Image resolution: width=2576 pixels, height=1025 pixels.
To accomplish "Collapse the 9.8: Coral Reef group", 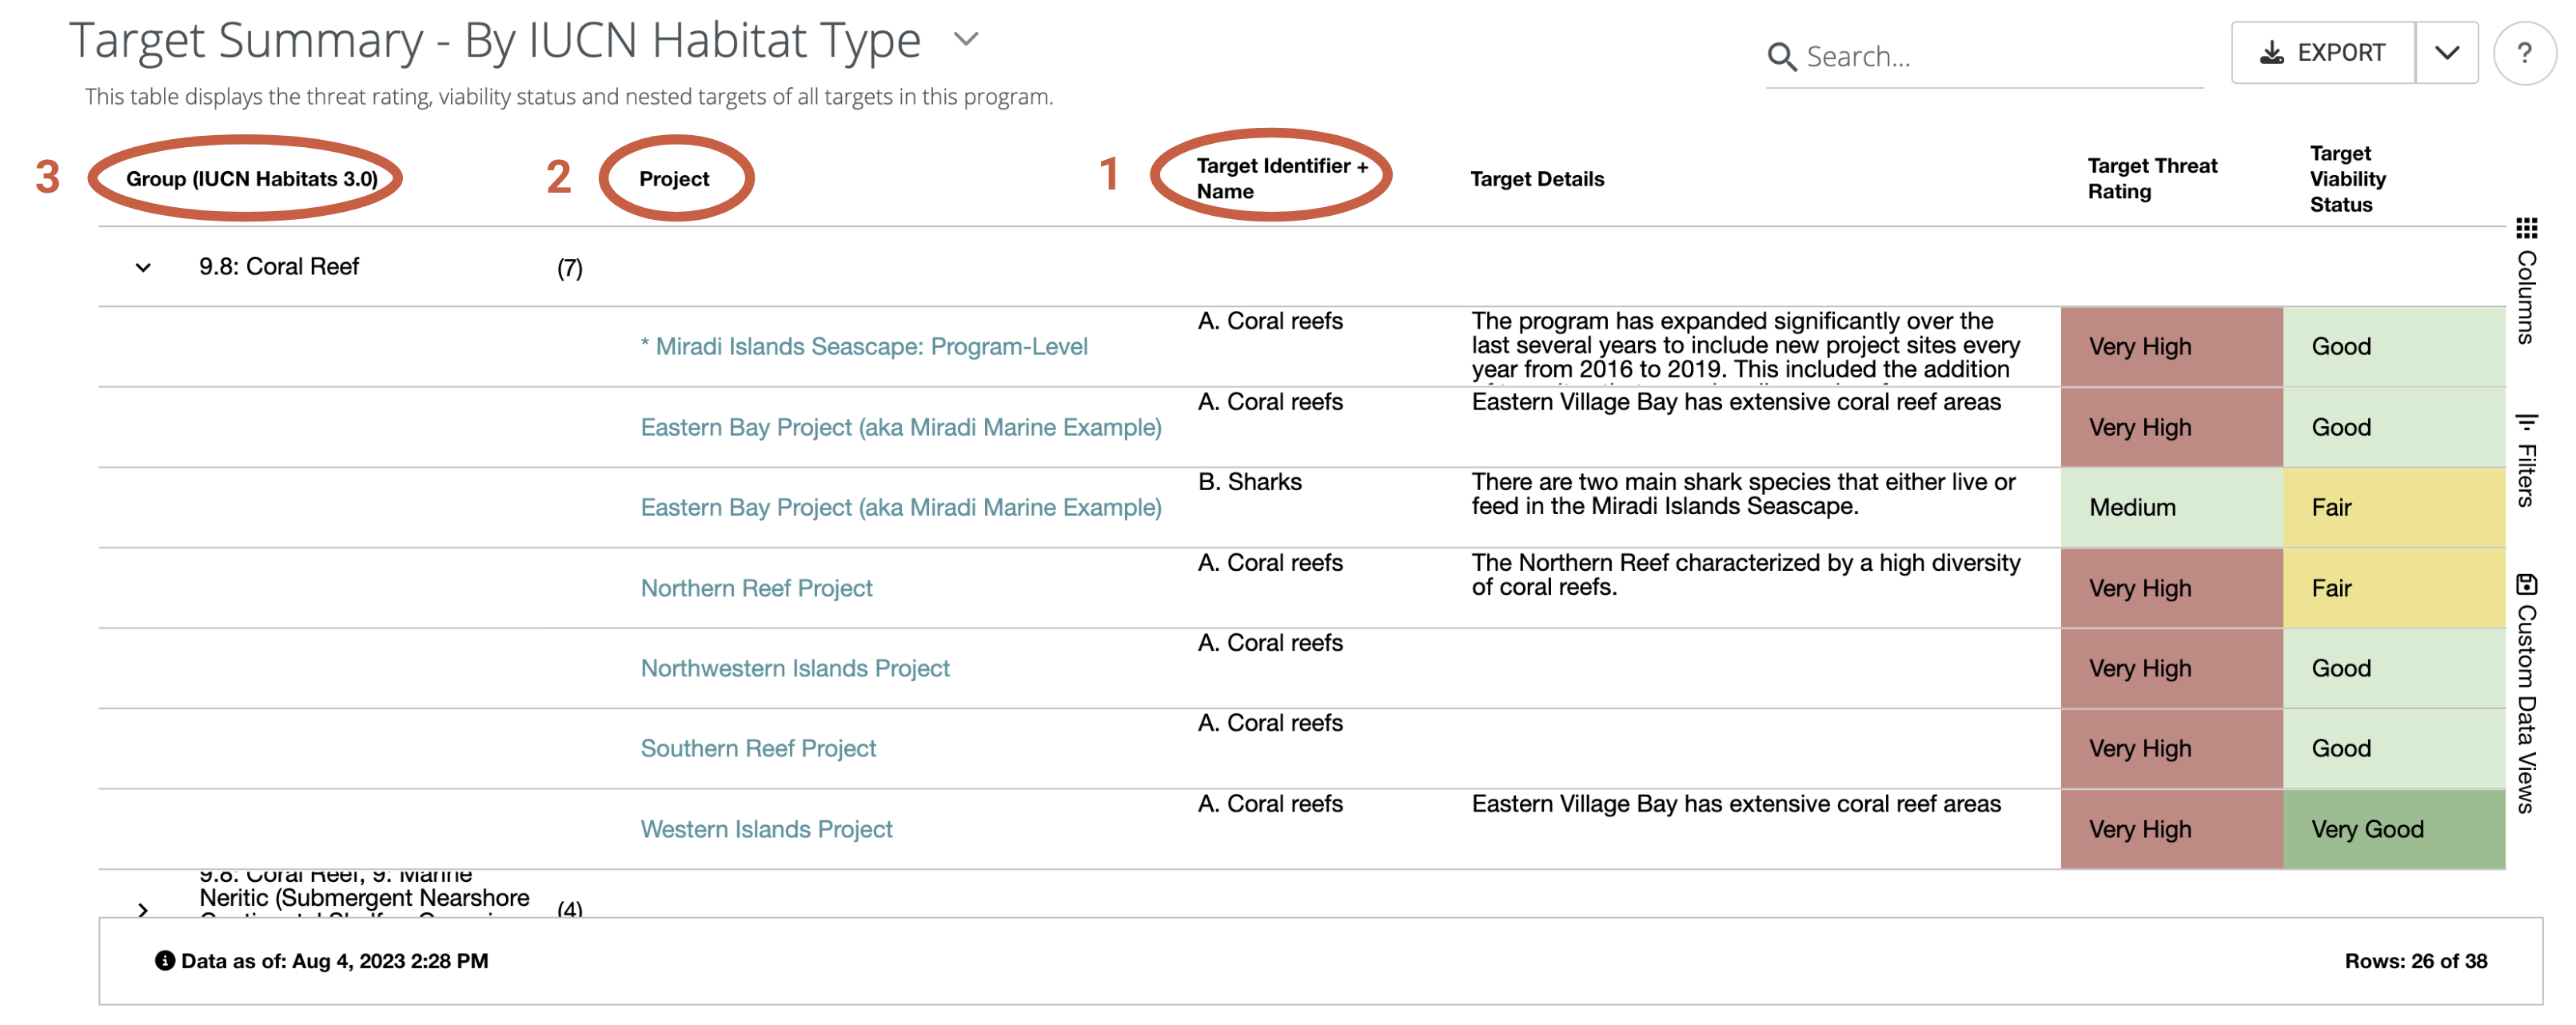I will coord(143,267).
